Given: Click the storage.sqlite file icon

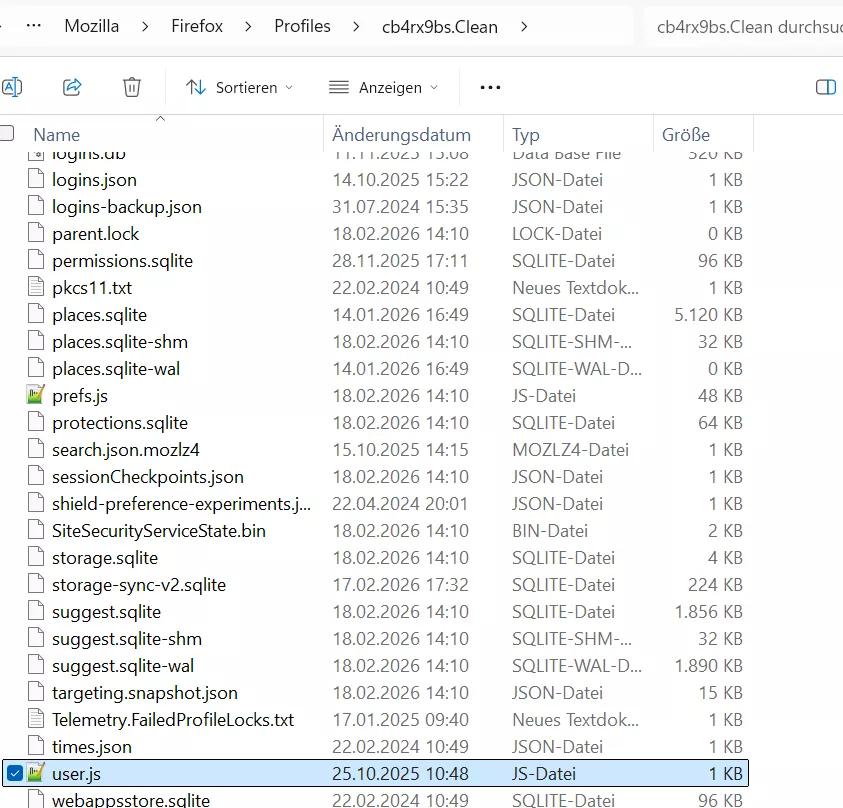Looking at the screenshot, I should coord(35,556).
